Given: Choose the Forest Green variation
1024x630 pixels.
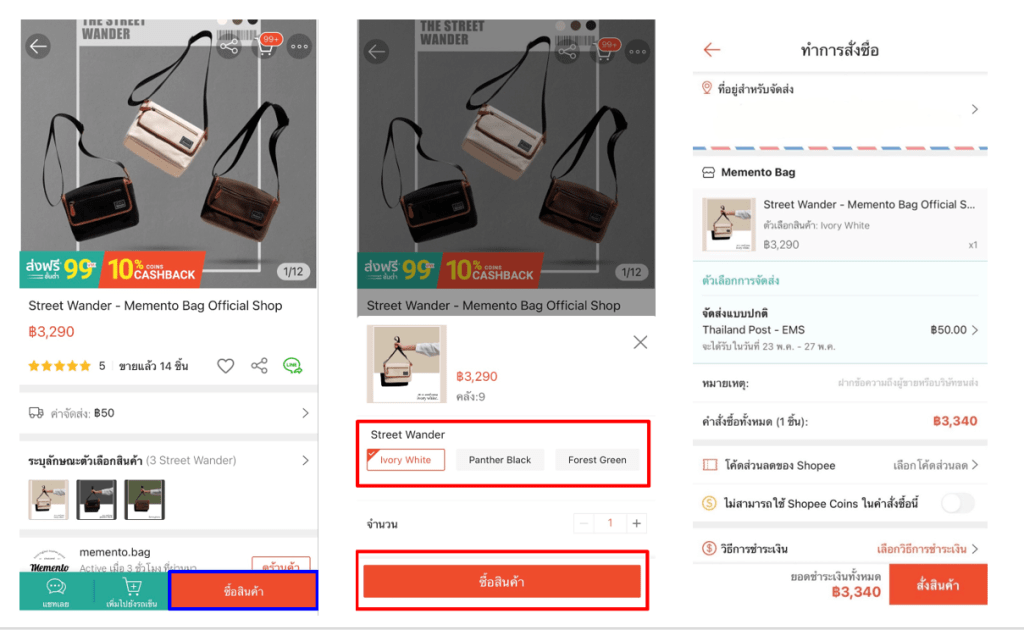Looking at the screenshot, I should pos(597,460).
